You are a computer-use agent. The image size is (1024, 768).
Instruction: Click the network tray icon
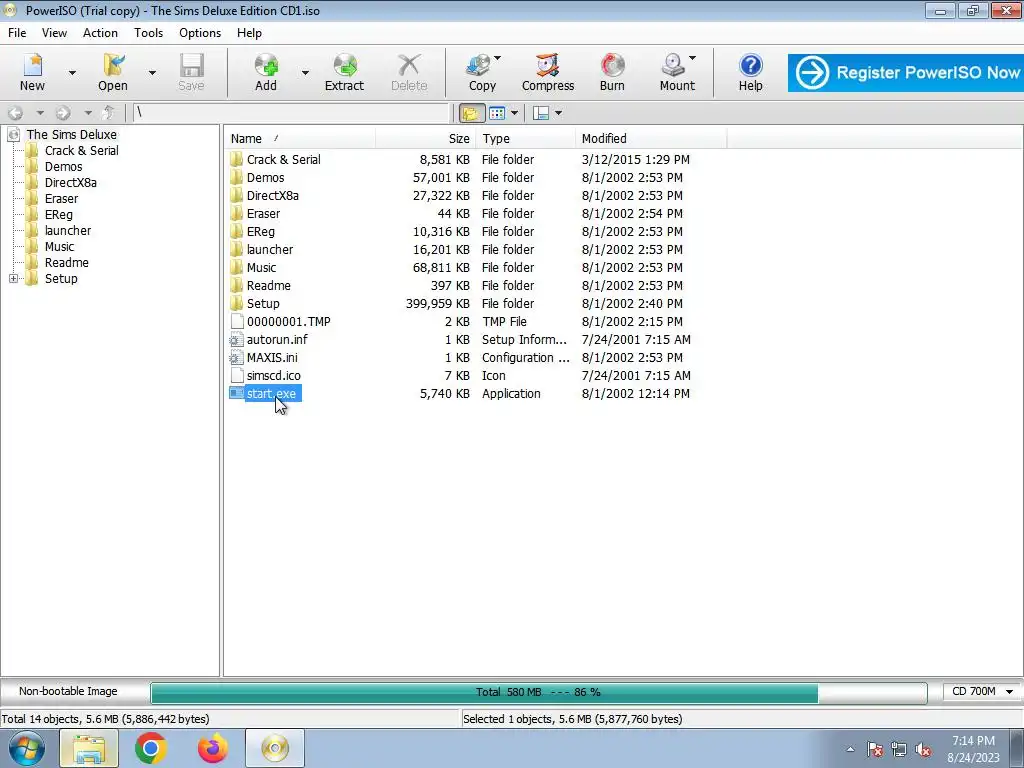899,750
